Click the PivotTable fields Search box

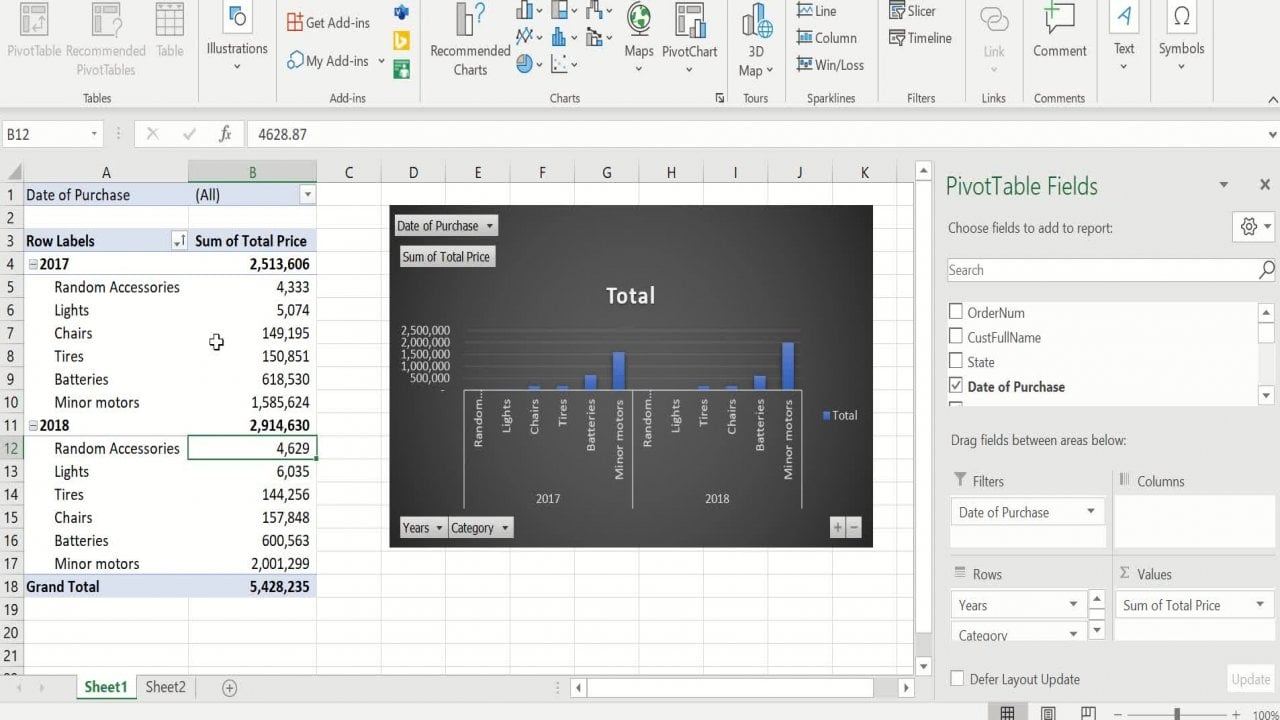tap(1100, 270)
